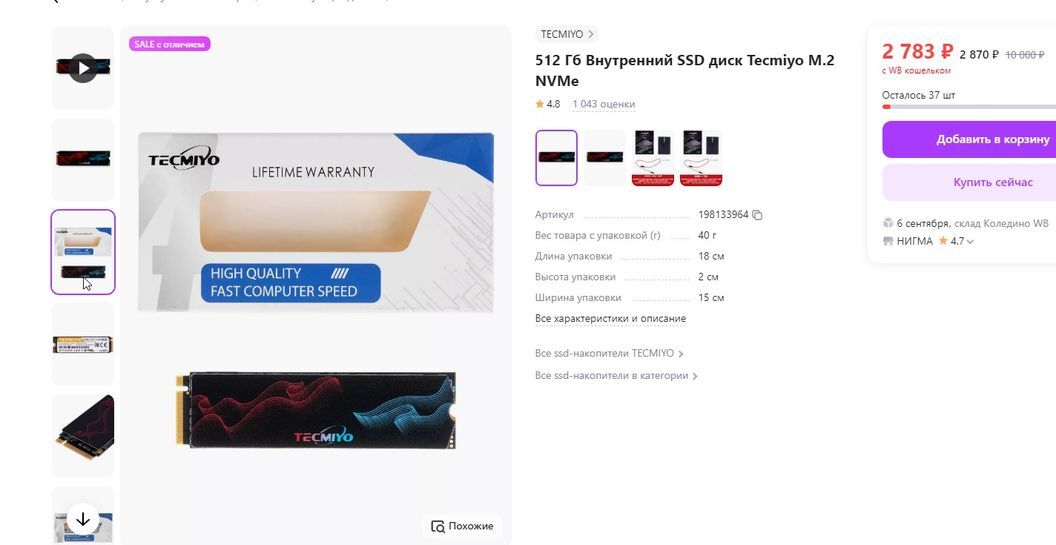Copy the article number 198133964

click(757, 215)
